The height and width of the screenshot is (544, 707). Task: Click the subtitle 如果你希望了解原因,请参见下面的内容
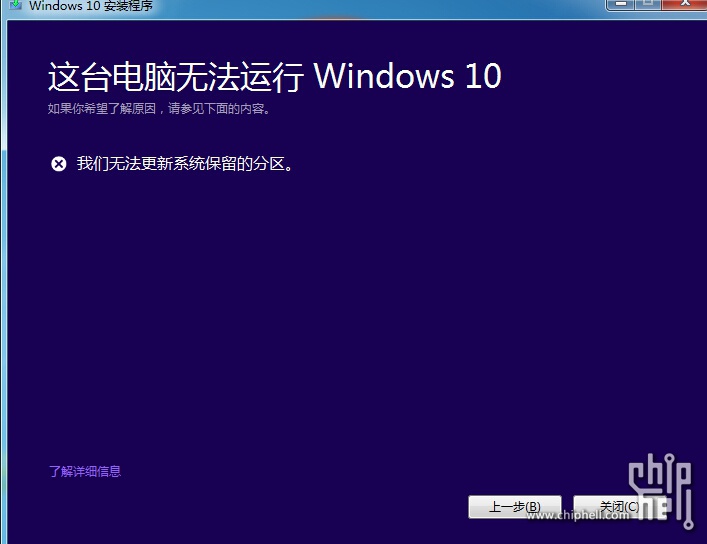coord(160,109)
